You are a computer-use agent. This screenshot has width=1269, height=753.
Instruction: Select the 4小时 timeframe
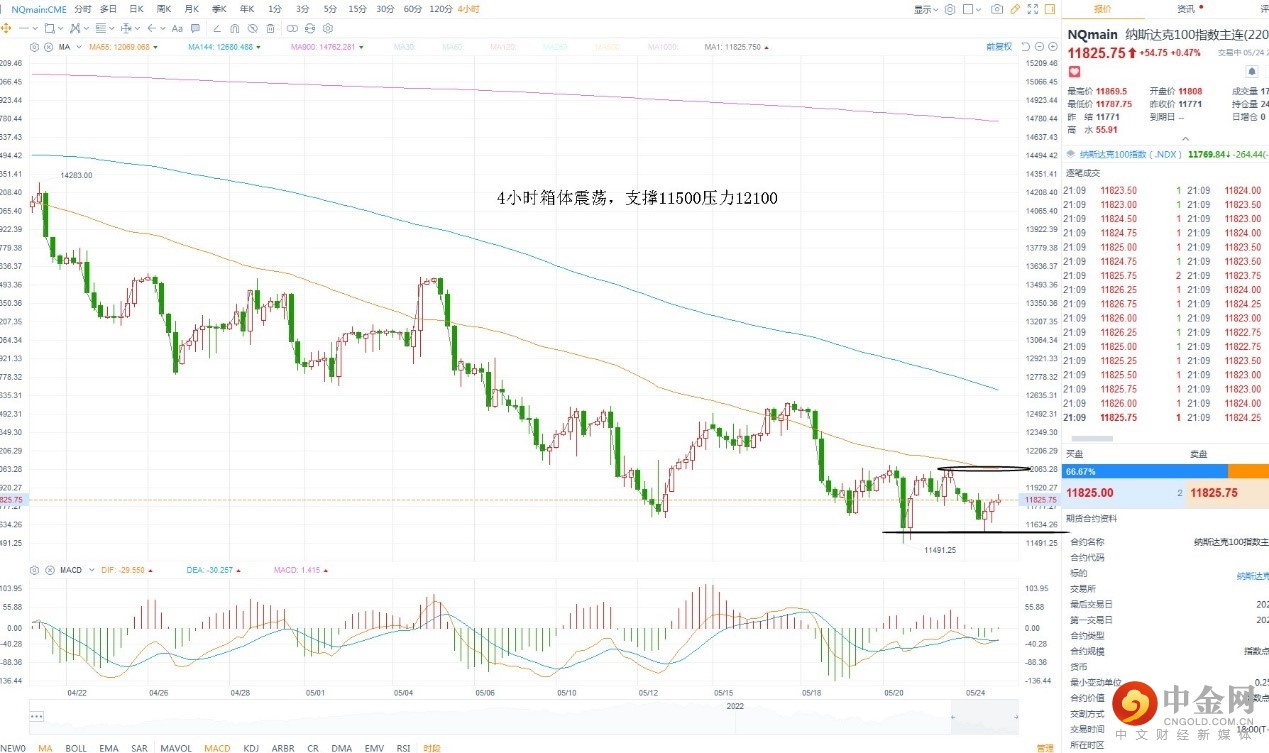click(x=468, y=9)
